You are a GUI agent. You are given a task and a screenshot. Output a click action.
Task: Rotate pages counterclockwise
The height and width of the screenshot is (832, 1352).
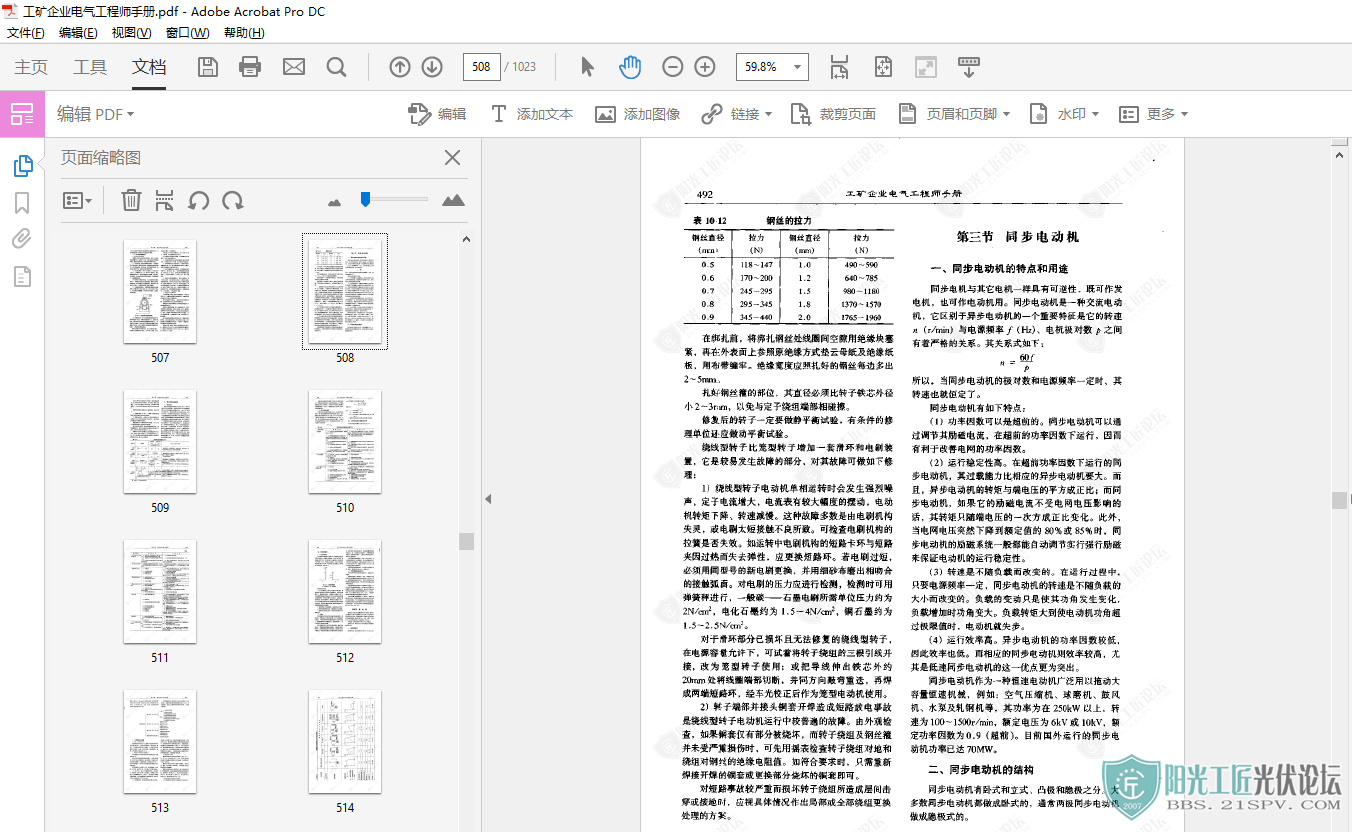(199, 200)
